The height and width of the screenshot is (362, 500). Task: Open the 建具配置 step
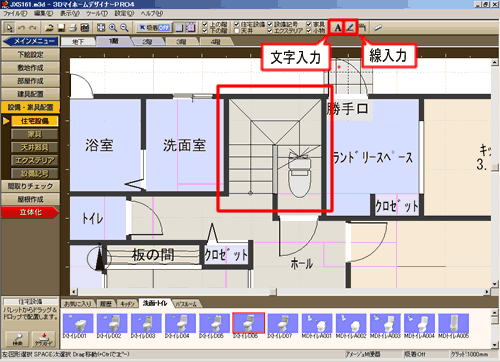pos(30,94)
